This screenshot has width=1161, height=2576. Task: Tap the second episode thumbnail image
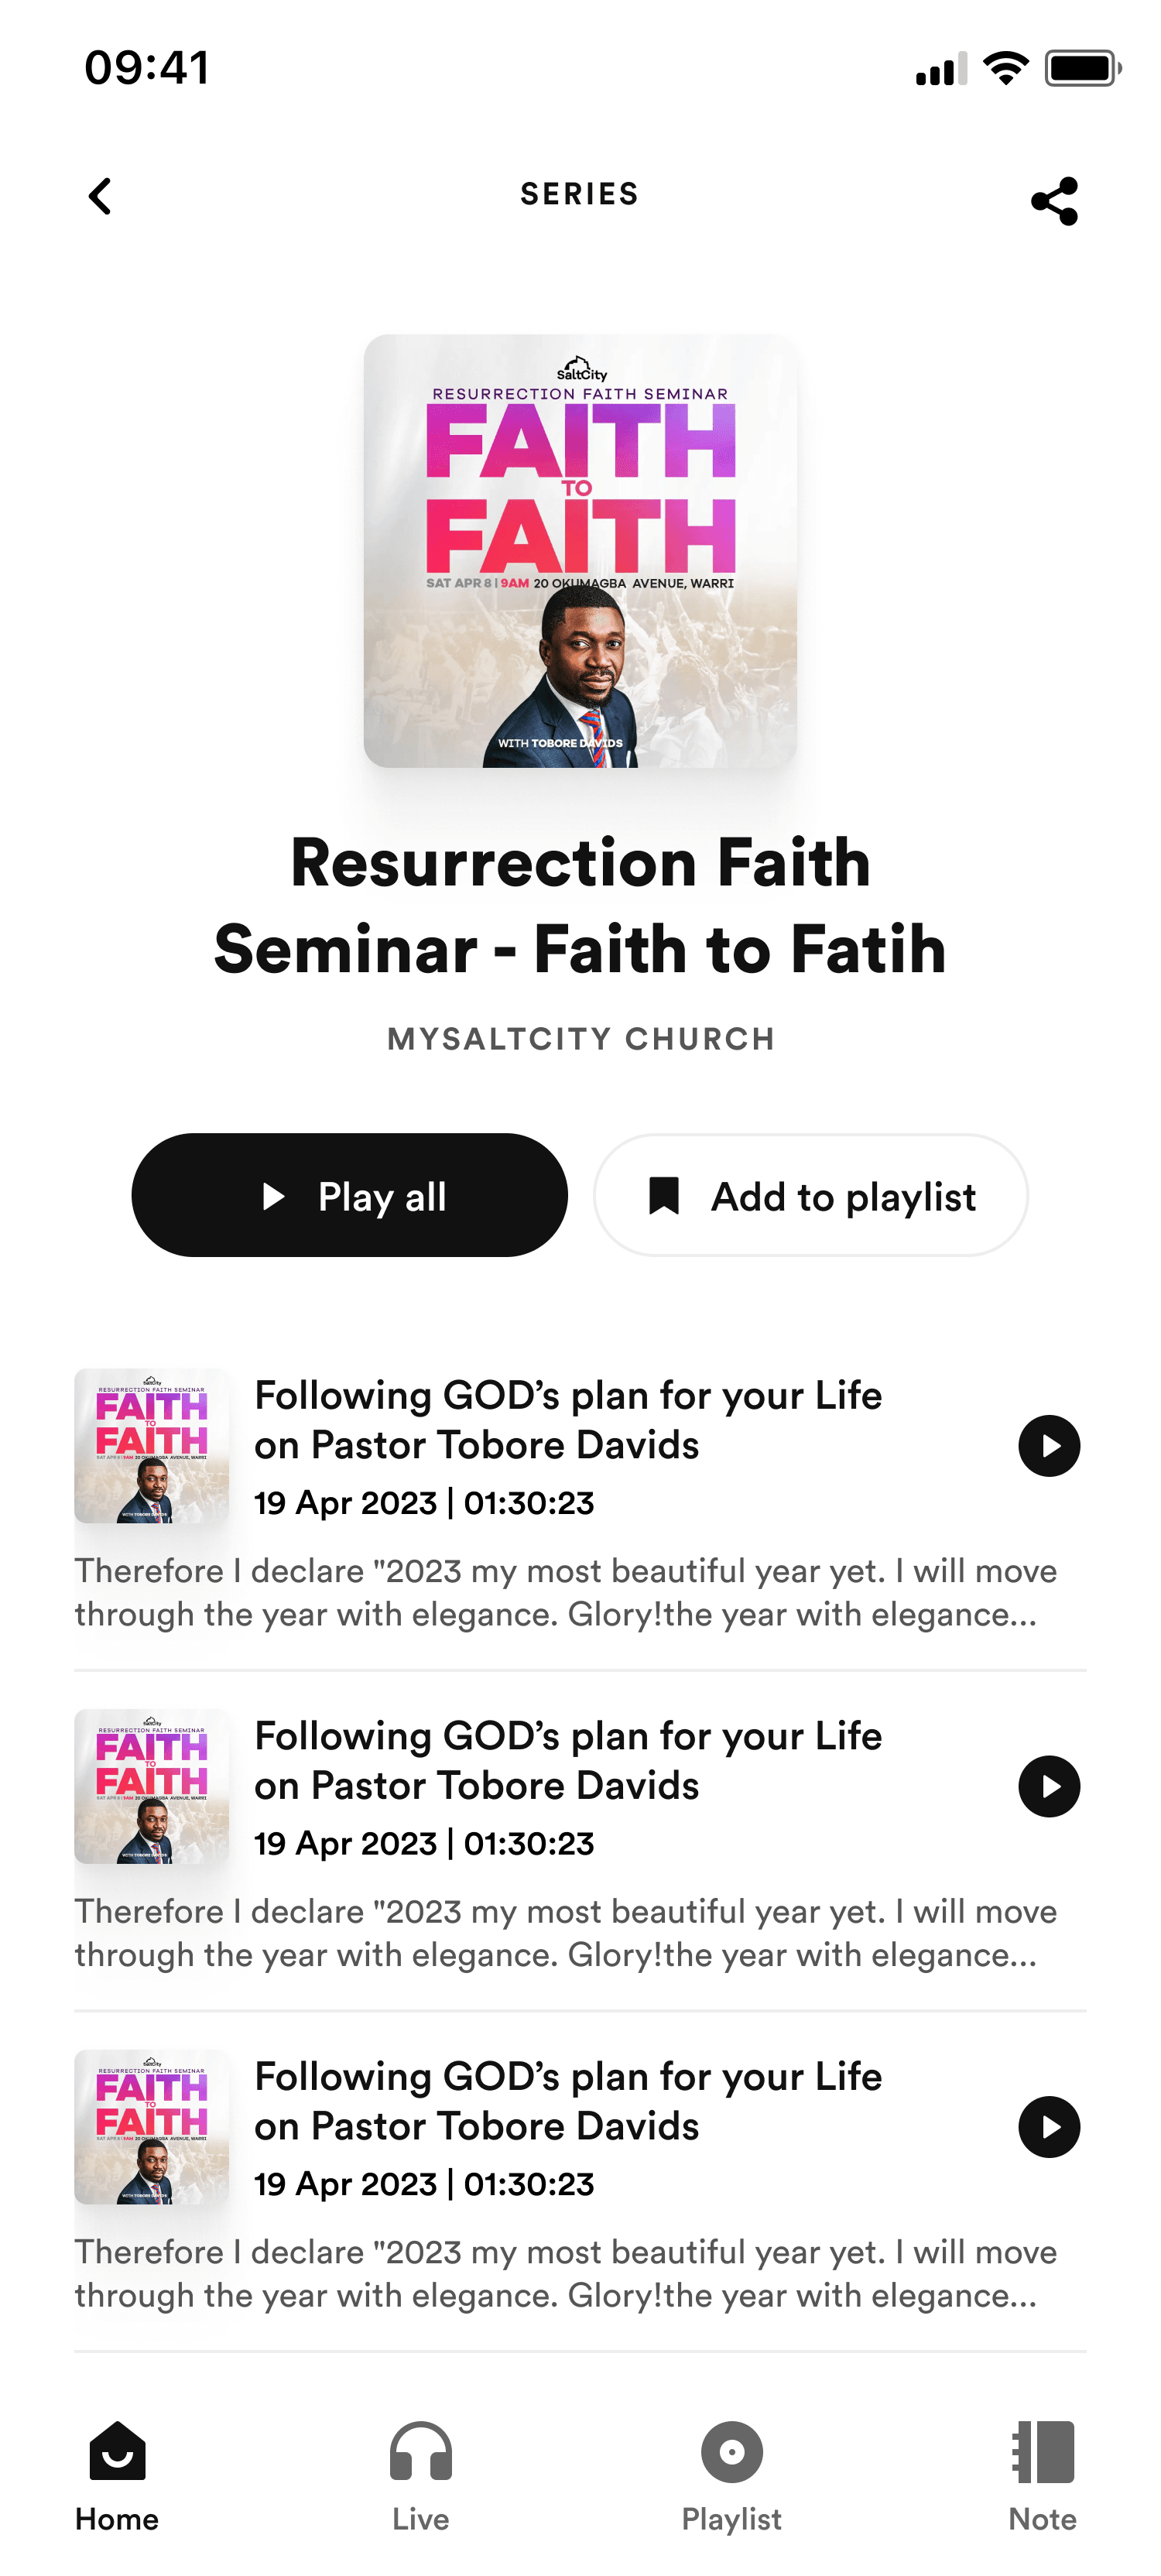tap(152, 1786)
